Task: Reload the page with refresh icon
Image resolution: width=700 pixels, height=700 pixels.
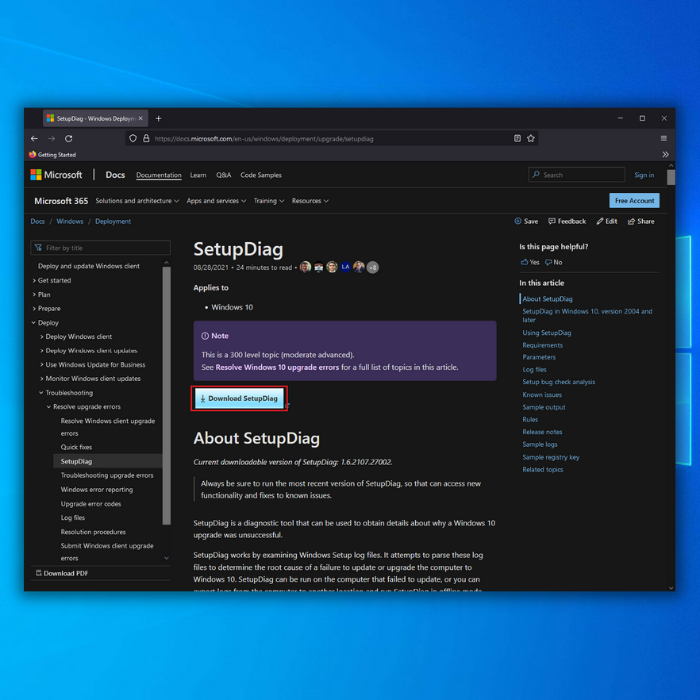Action: point(68,138)
